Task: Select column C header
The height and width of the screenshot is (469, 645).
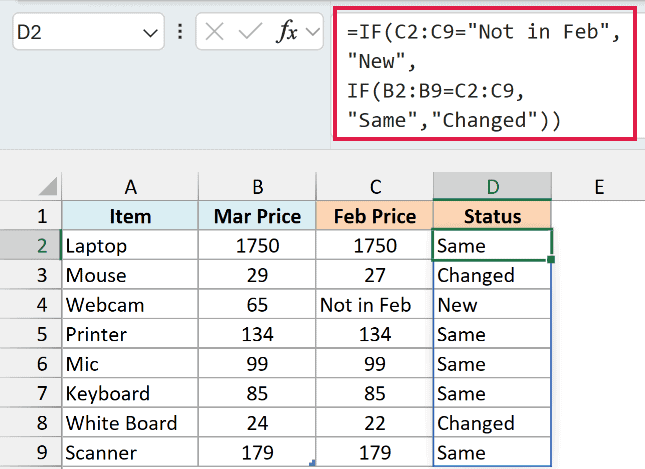Action: pos(375,187)
